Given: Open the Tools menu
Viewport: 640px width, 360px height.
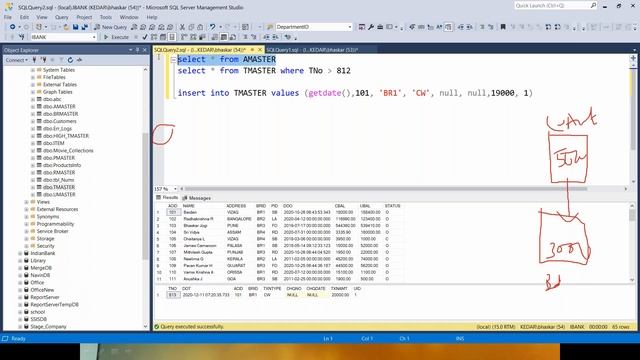Looking at the screenshot, I should point(106,17).
